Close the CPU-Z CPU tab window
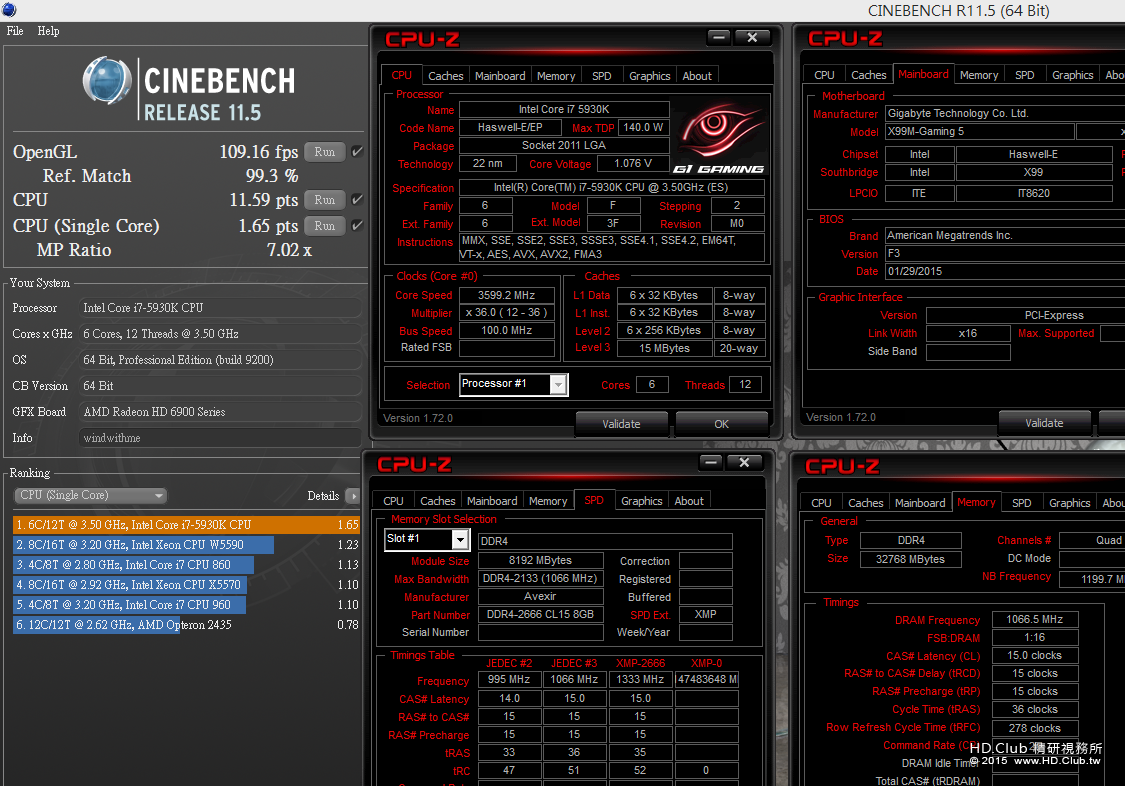Viewport: 1125px width, 786px height. [752, 37]
